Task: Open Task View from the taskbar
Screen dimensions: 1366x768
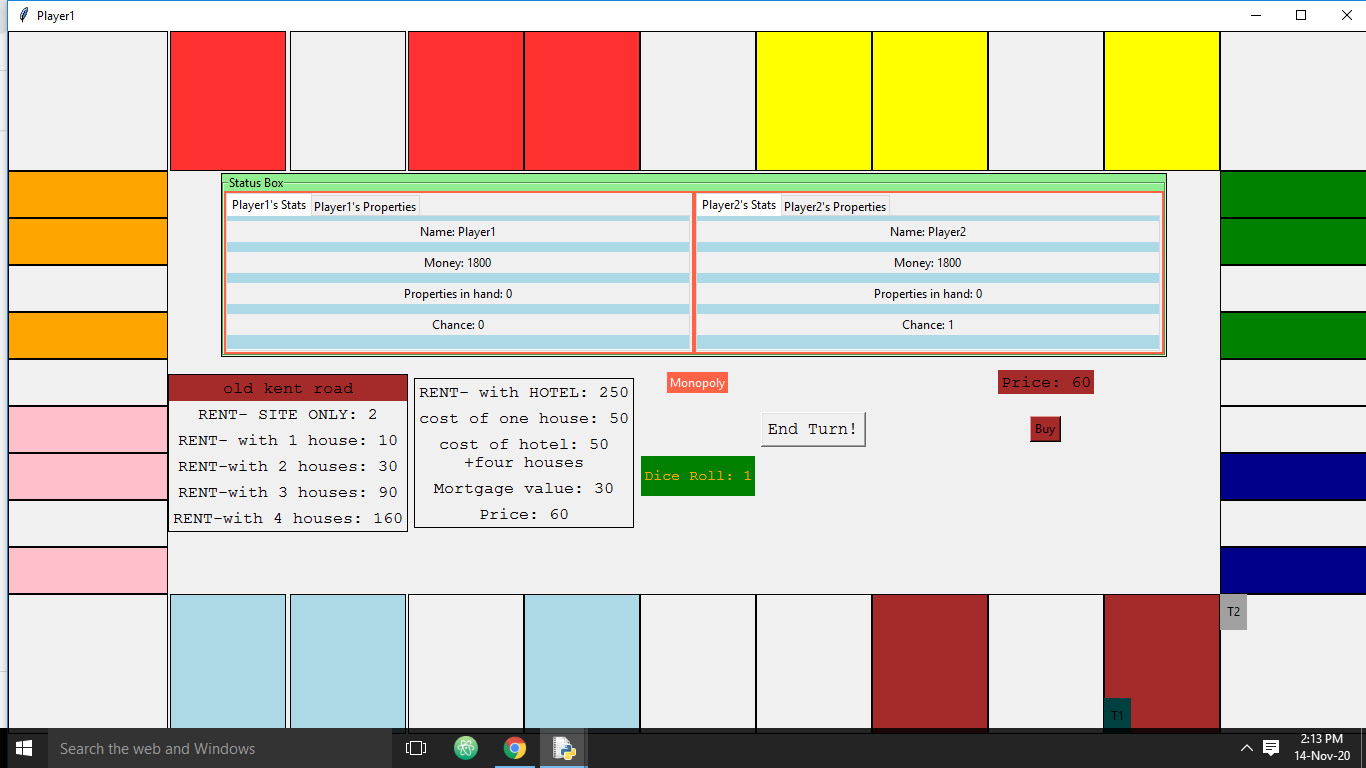Action: point(416,748)
